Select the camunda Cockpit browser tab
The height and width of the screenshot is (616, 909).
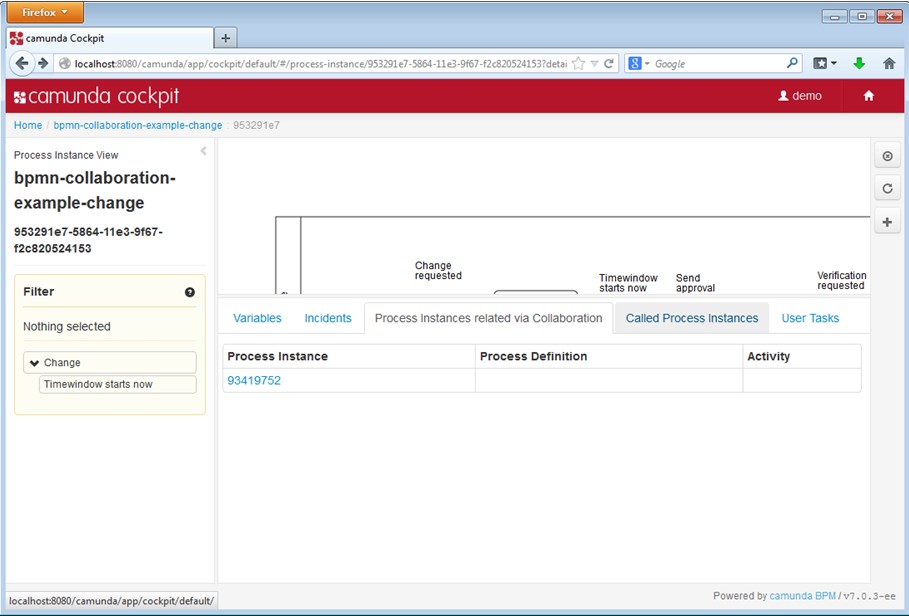click(x=110, y=38)
